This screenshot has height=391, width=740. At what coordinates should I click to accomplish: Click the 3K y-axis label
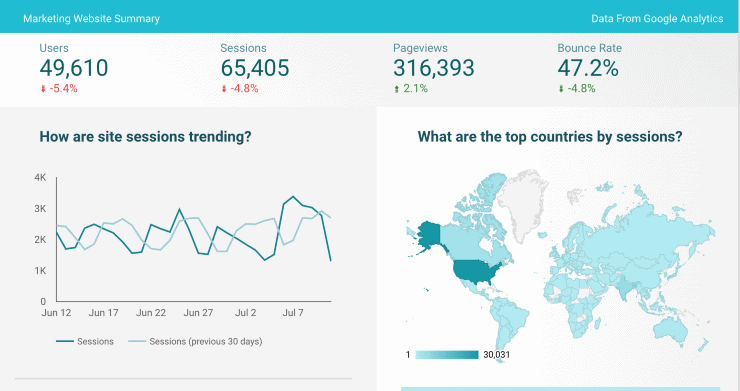pos(40,209)
